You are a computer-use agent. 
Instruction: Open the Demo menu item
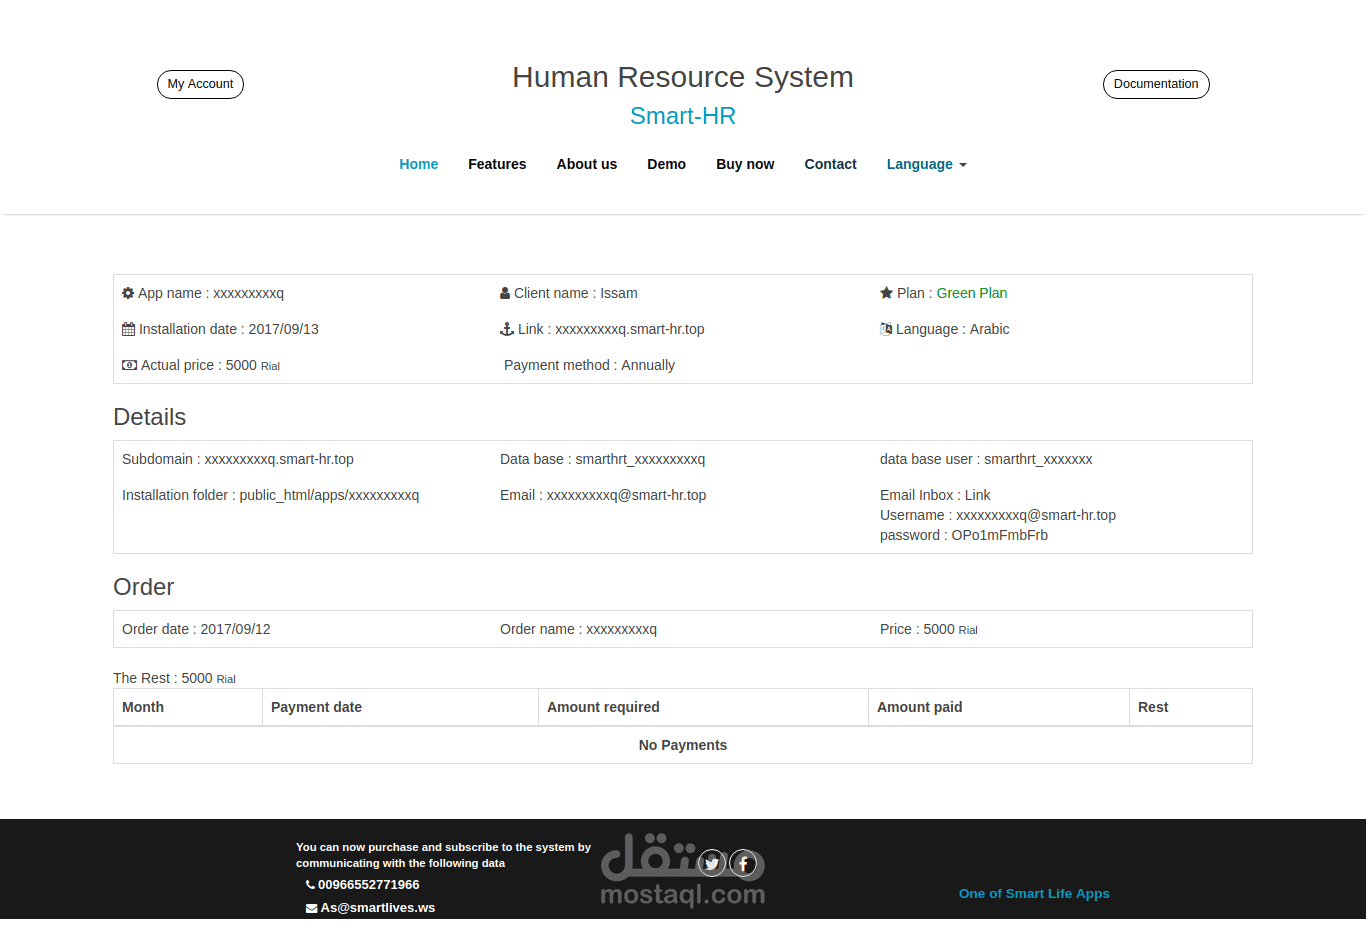tap(666, 164)
